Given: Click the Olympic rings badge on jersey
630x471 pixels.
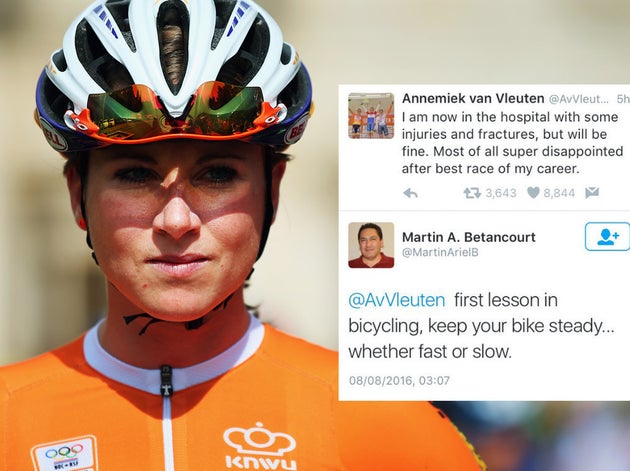Looking at the screenshot, I should (64, 453).
